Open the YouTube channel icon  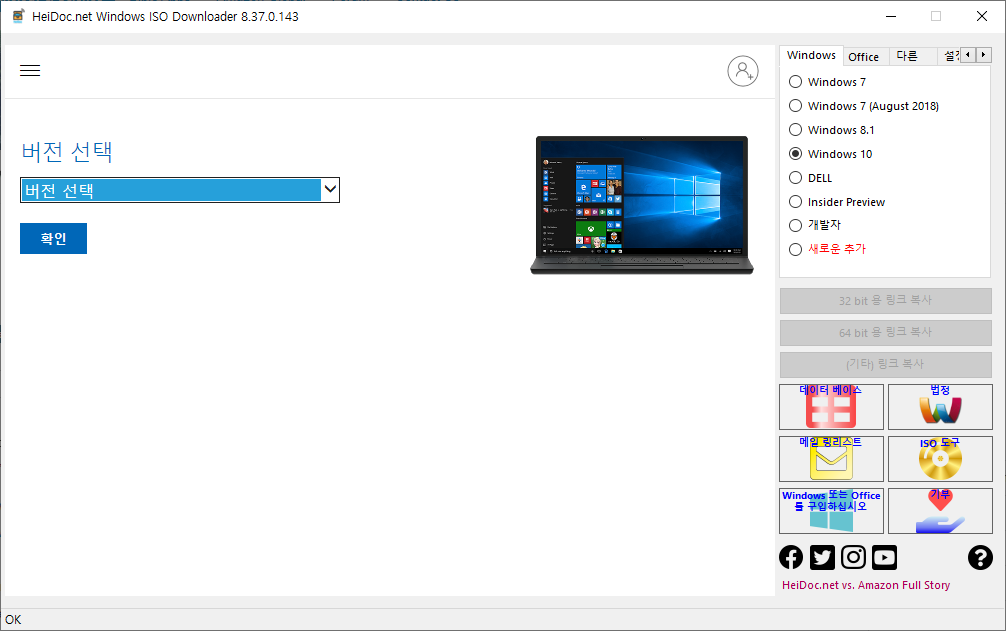[x=884, y=557]
